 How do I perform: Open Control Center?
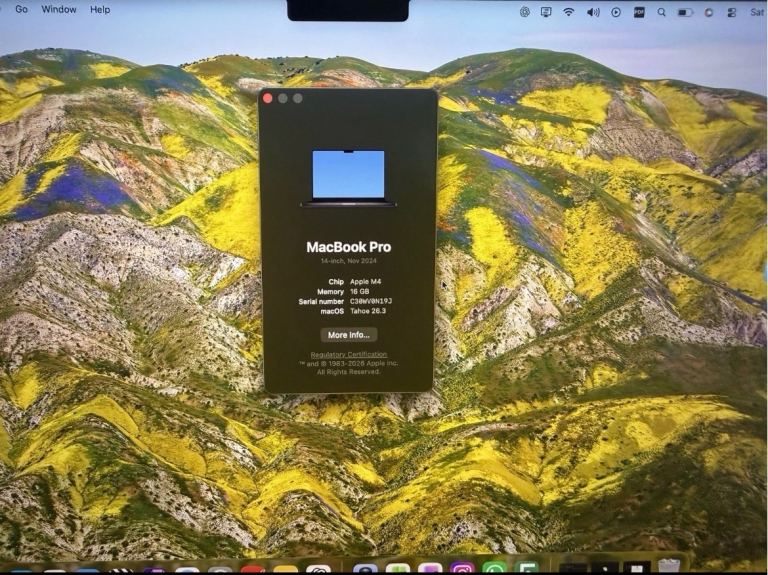pos(732,13)
